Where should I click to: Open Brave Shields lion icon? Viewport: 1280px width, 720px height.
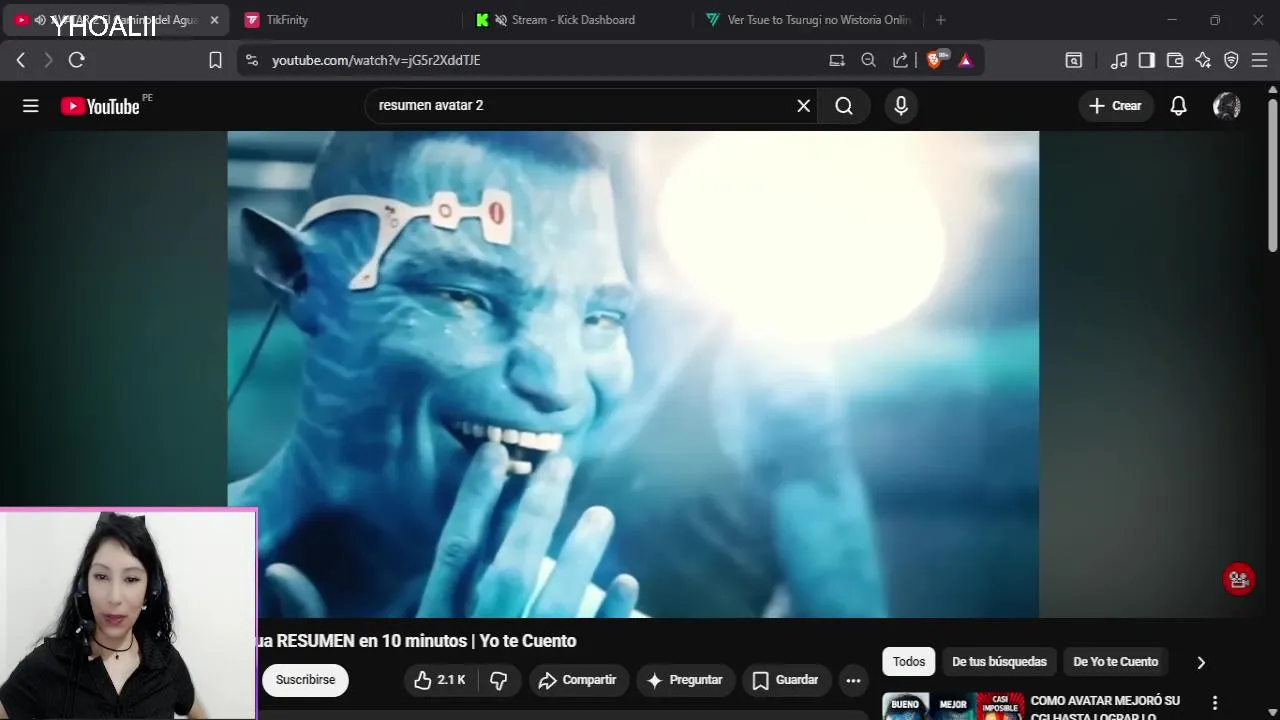click(936, 60)
